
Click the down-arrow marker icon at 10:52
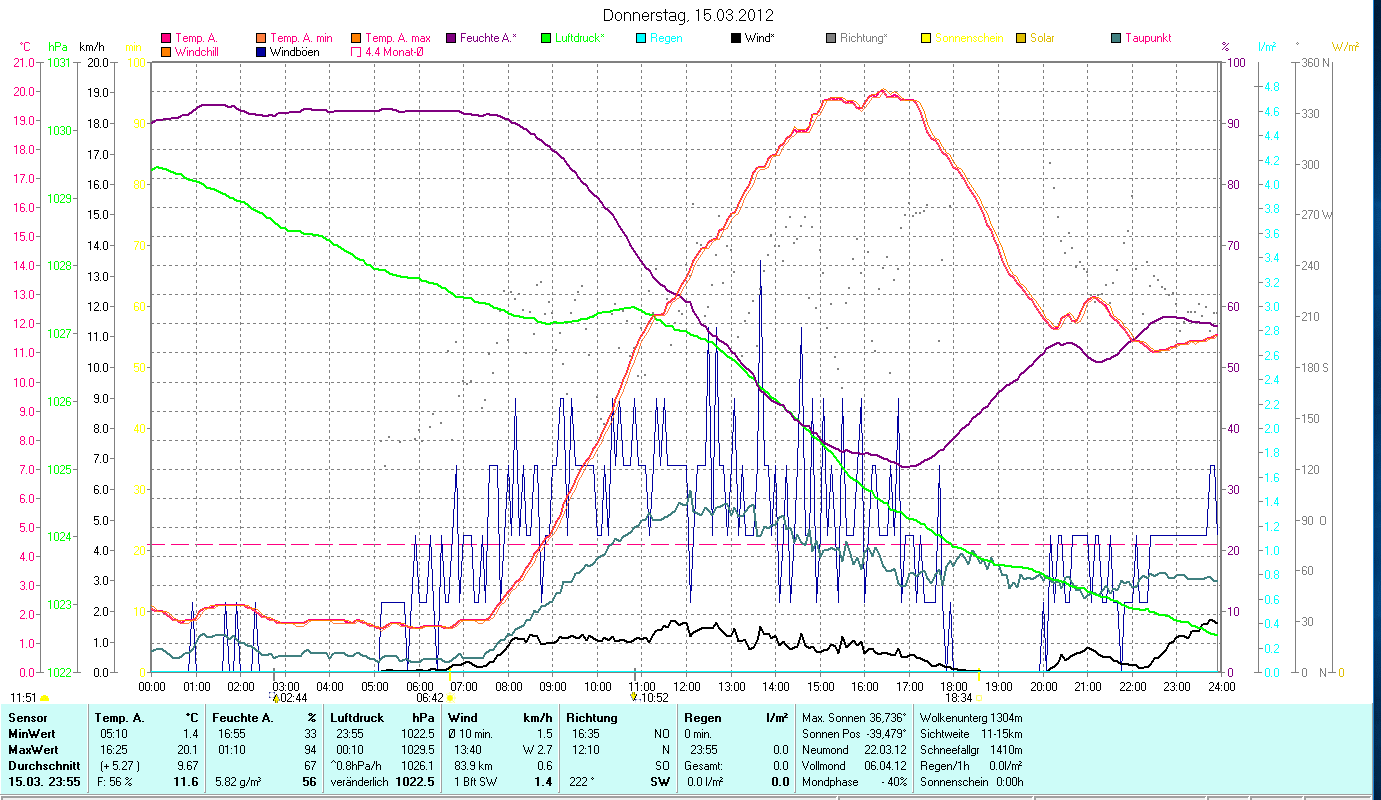633,697
